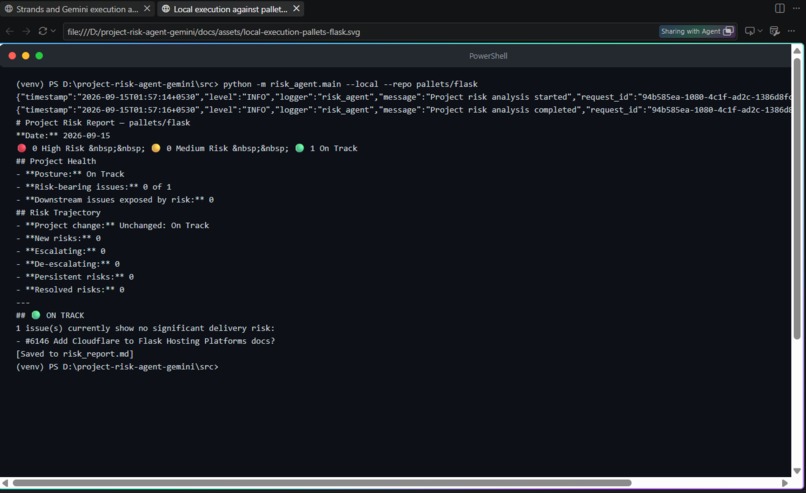The height and width of the screenshot is (493, 806).
Task: Close the Strands and Gemini execution tab
Action: pyautogui.click(x=147, y=9)
